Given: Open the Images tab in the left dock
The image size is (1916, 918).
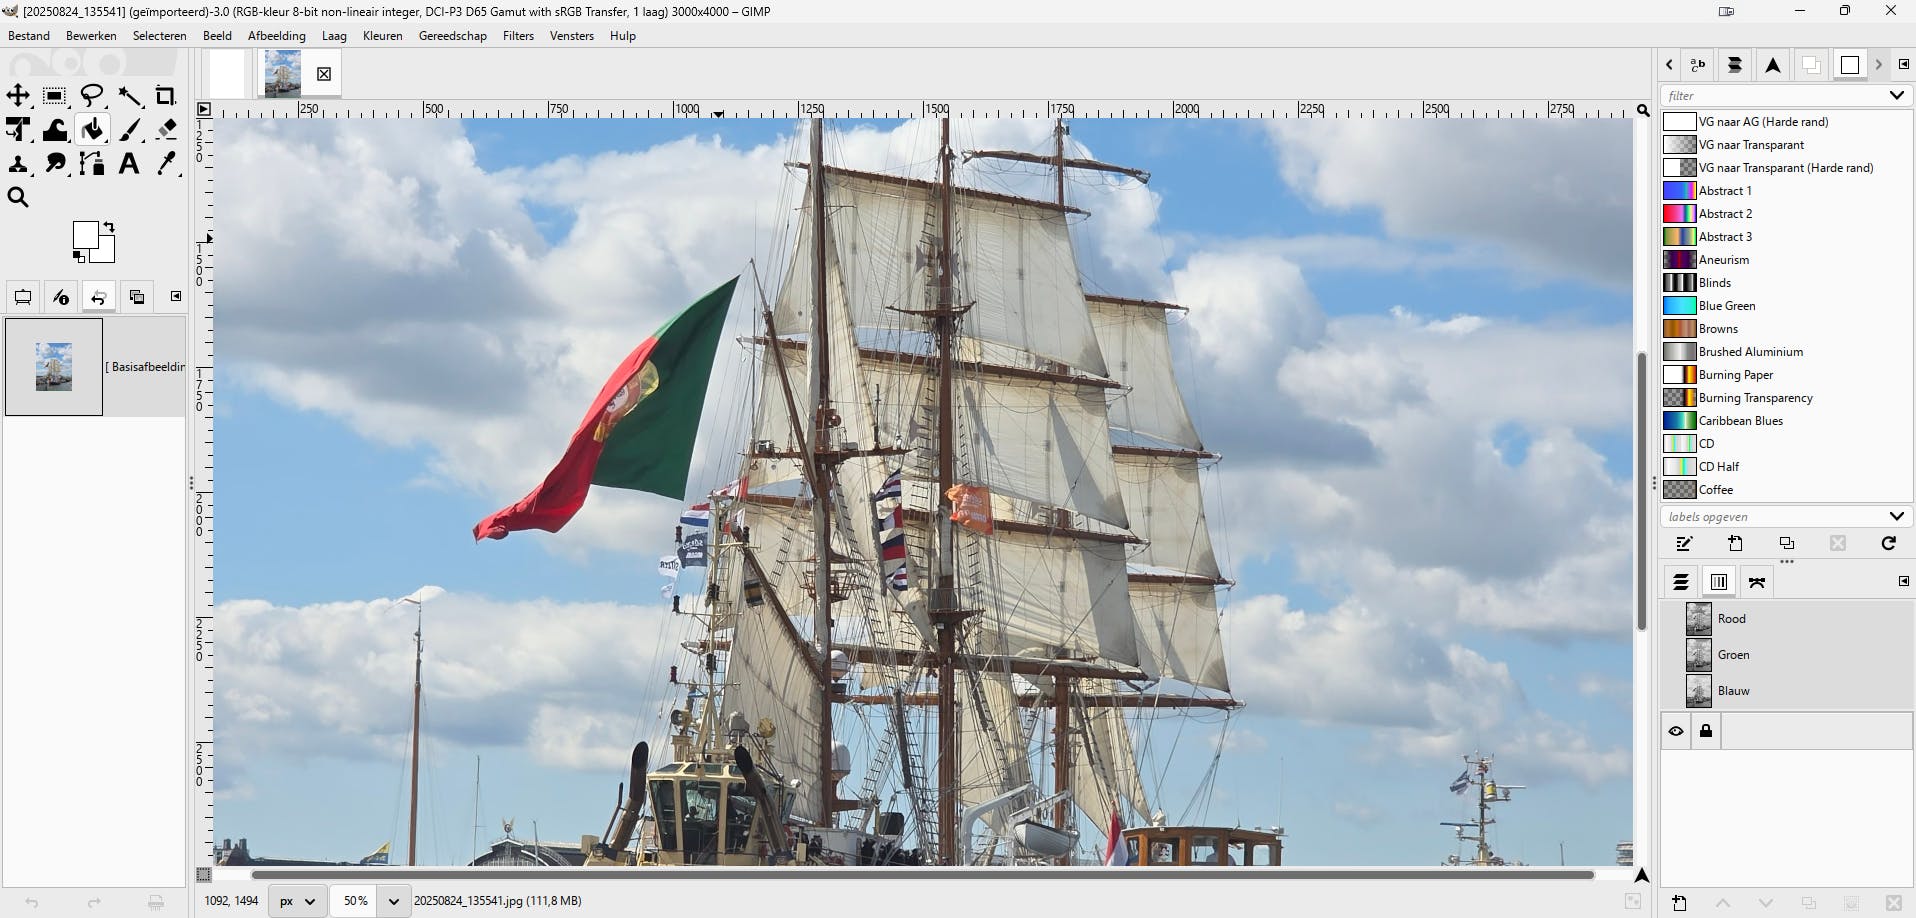Looking at the screenshot, I should point(137,297).
